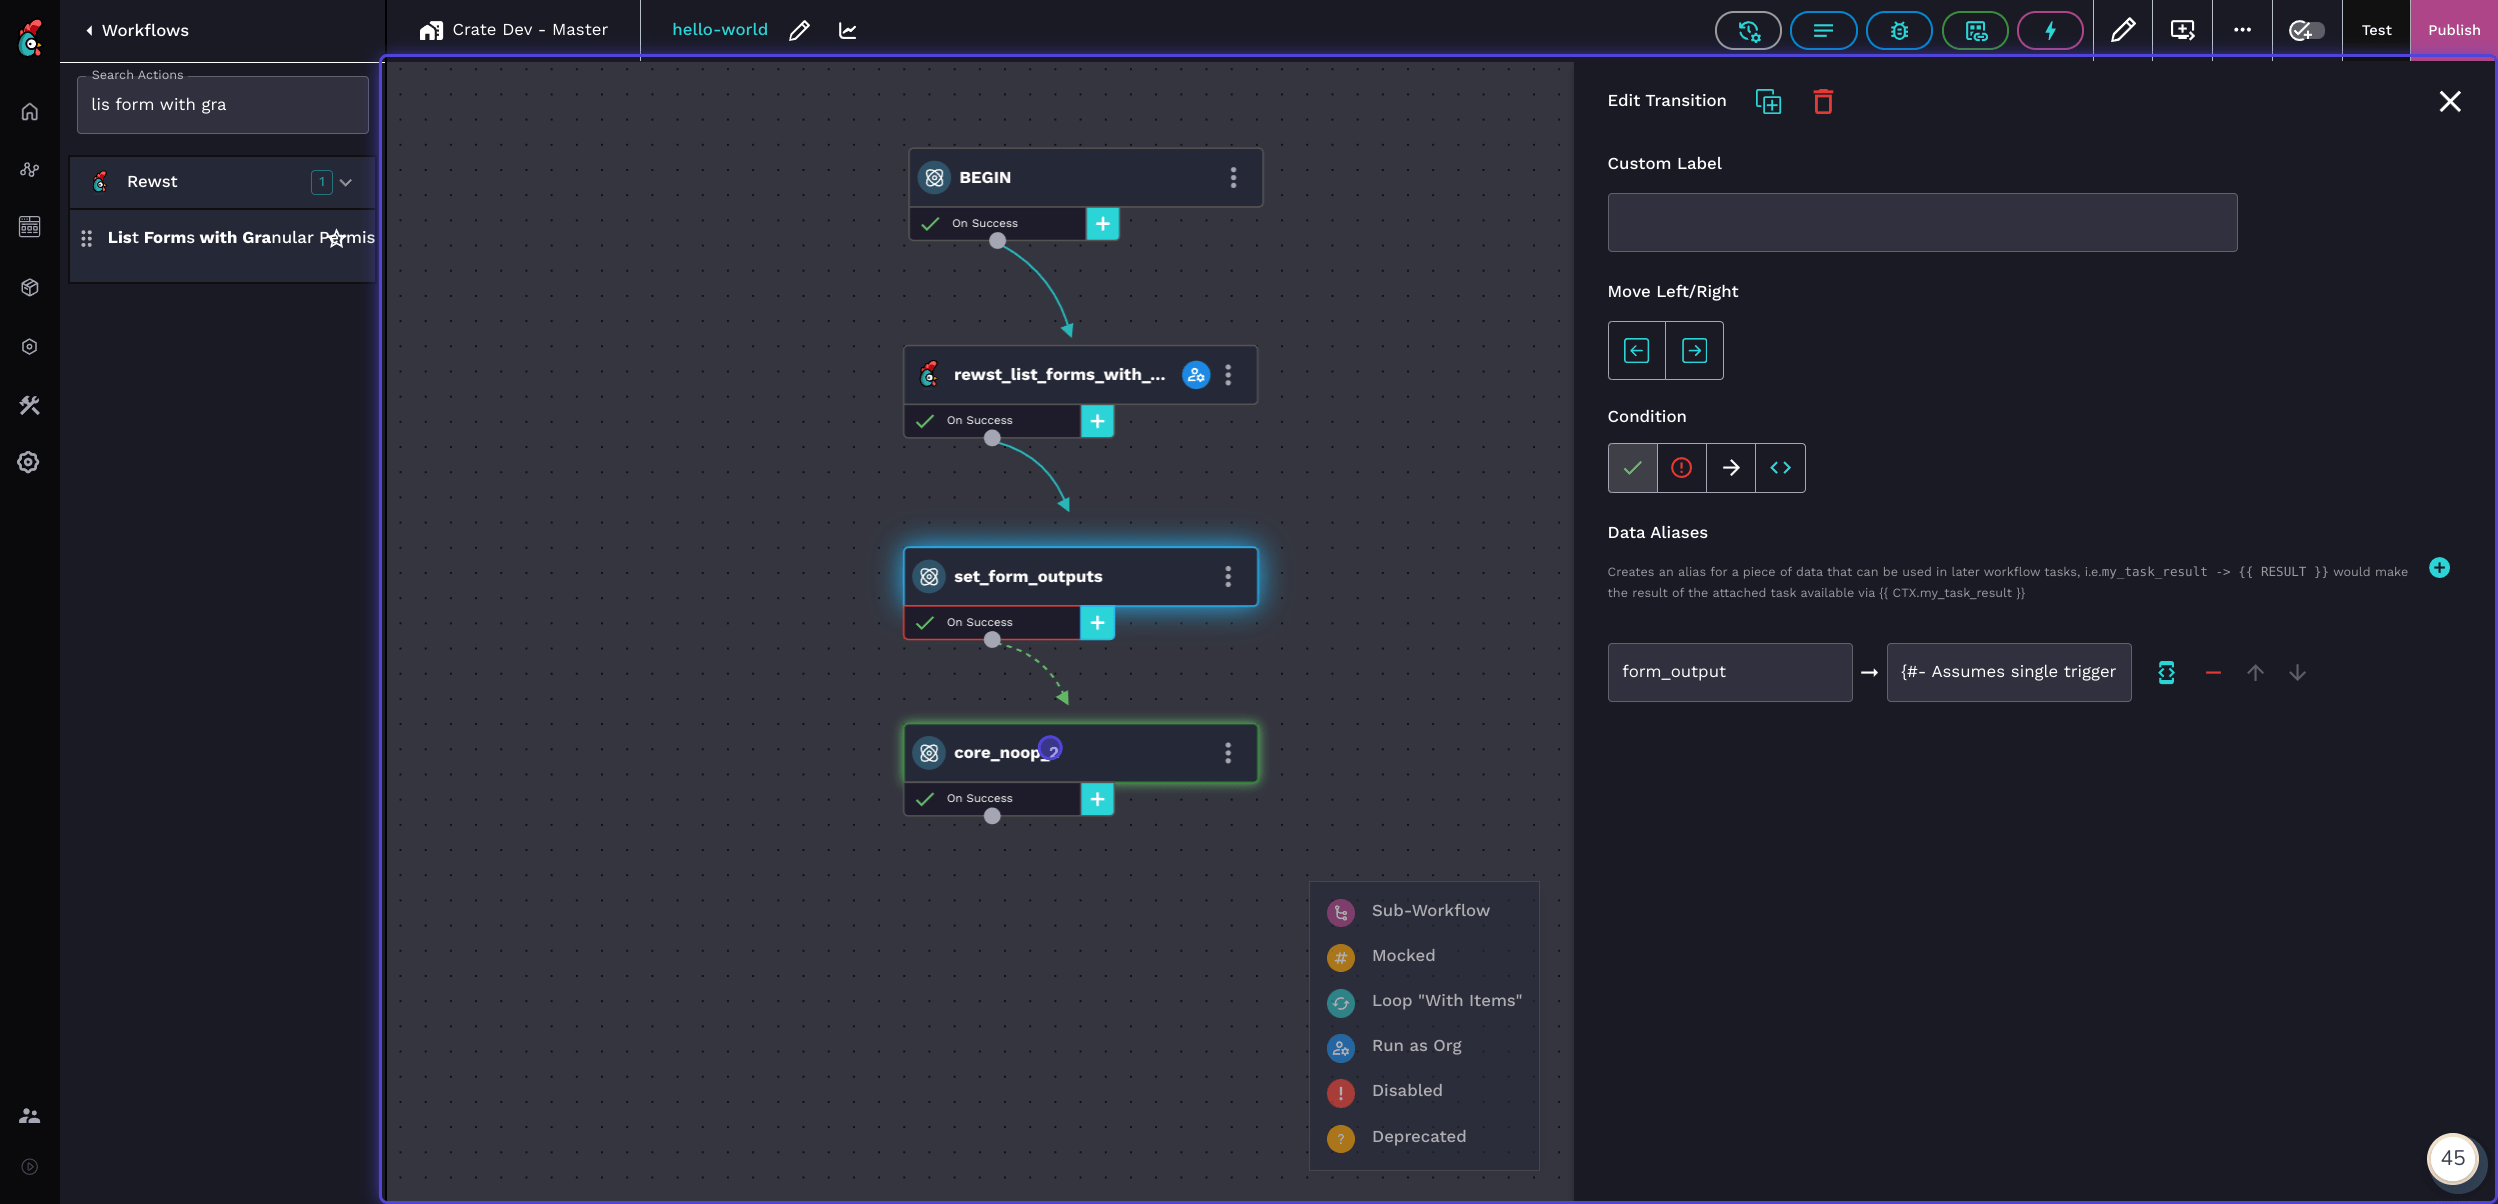
Task: Add transition to core_noop_2 task
Action: pyautogui.click(x=1097, y=800)
